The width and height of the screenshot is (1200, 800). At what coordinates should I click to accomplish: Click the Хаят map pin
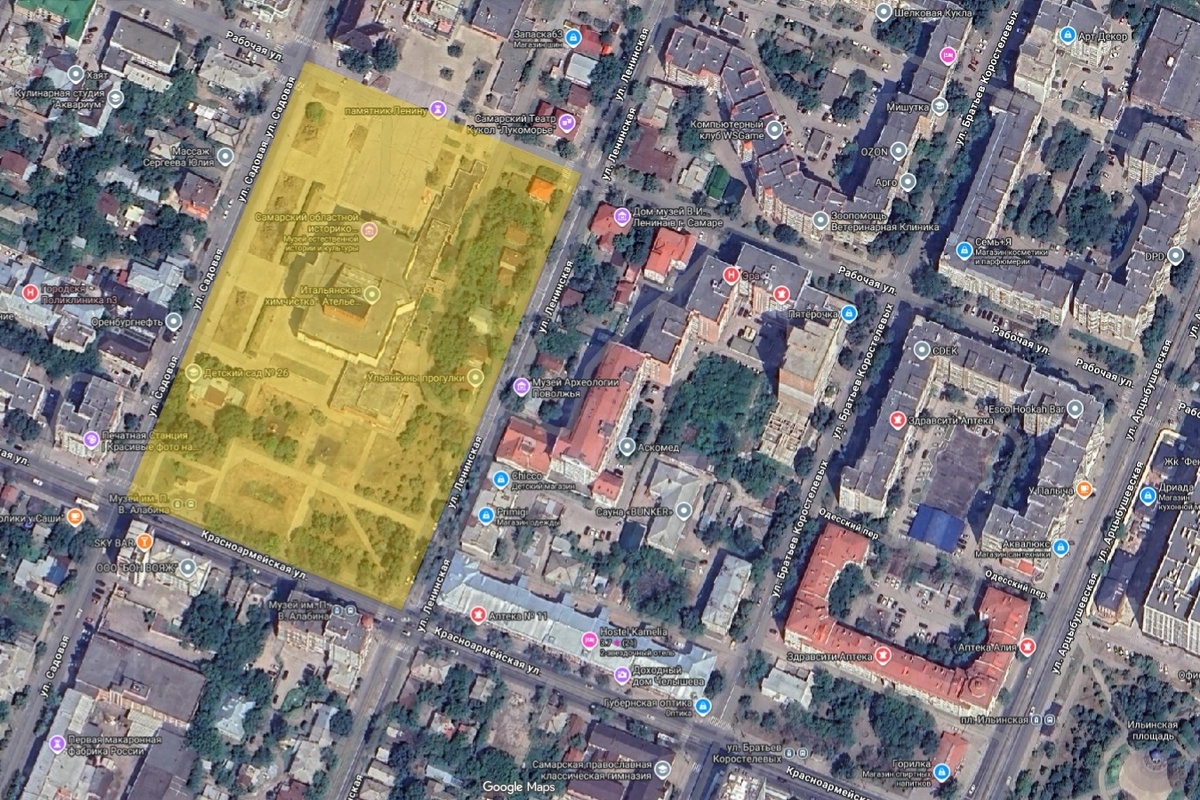(x=76, y=75)
